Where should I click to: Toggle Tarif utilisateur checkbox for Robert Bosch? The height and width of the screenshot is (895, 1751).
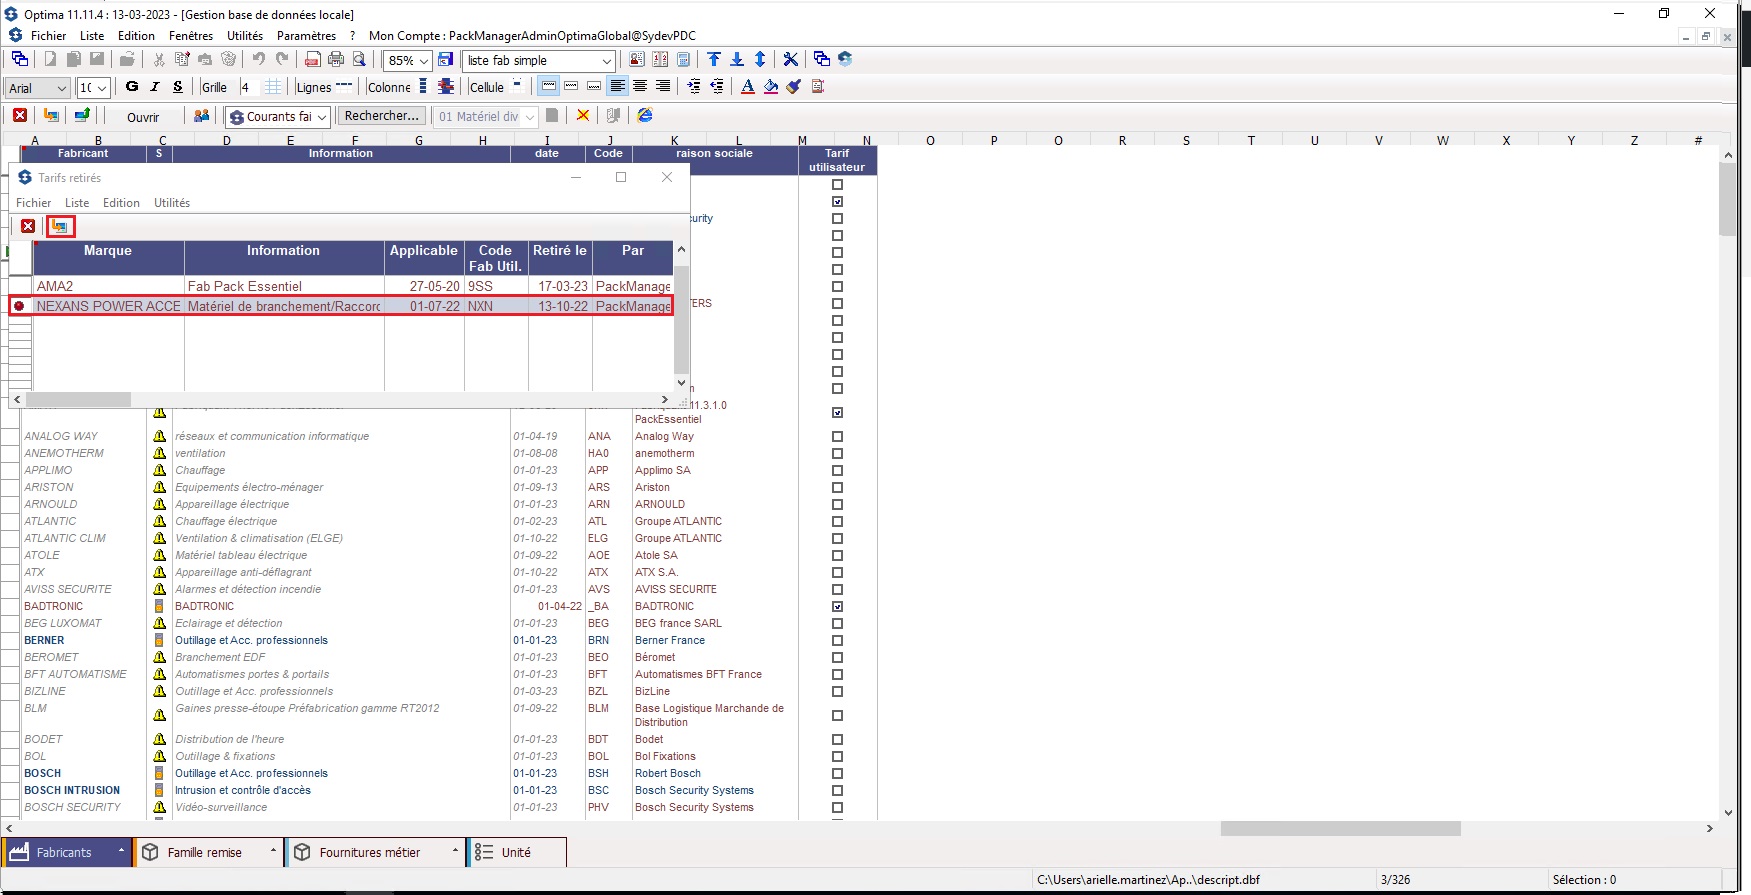click(837, 773)
